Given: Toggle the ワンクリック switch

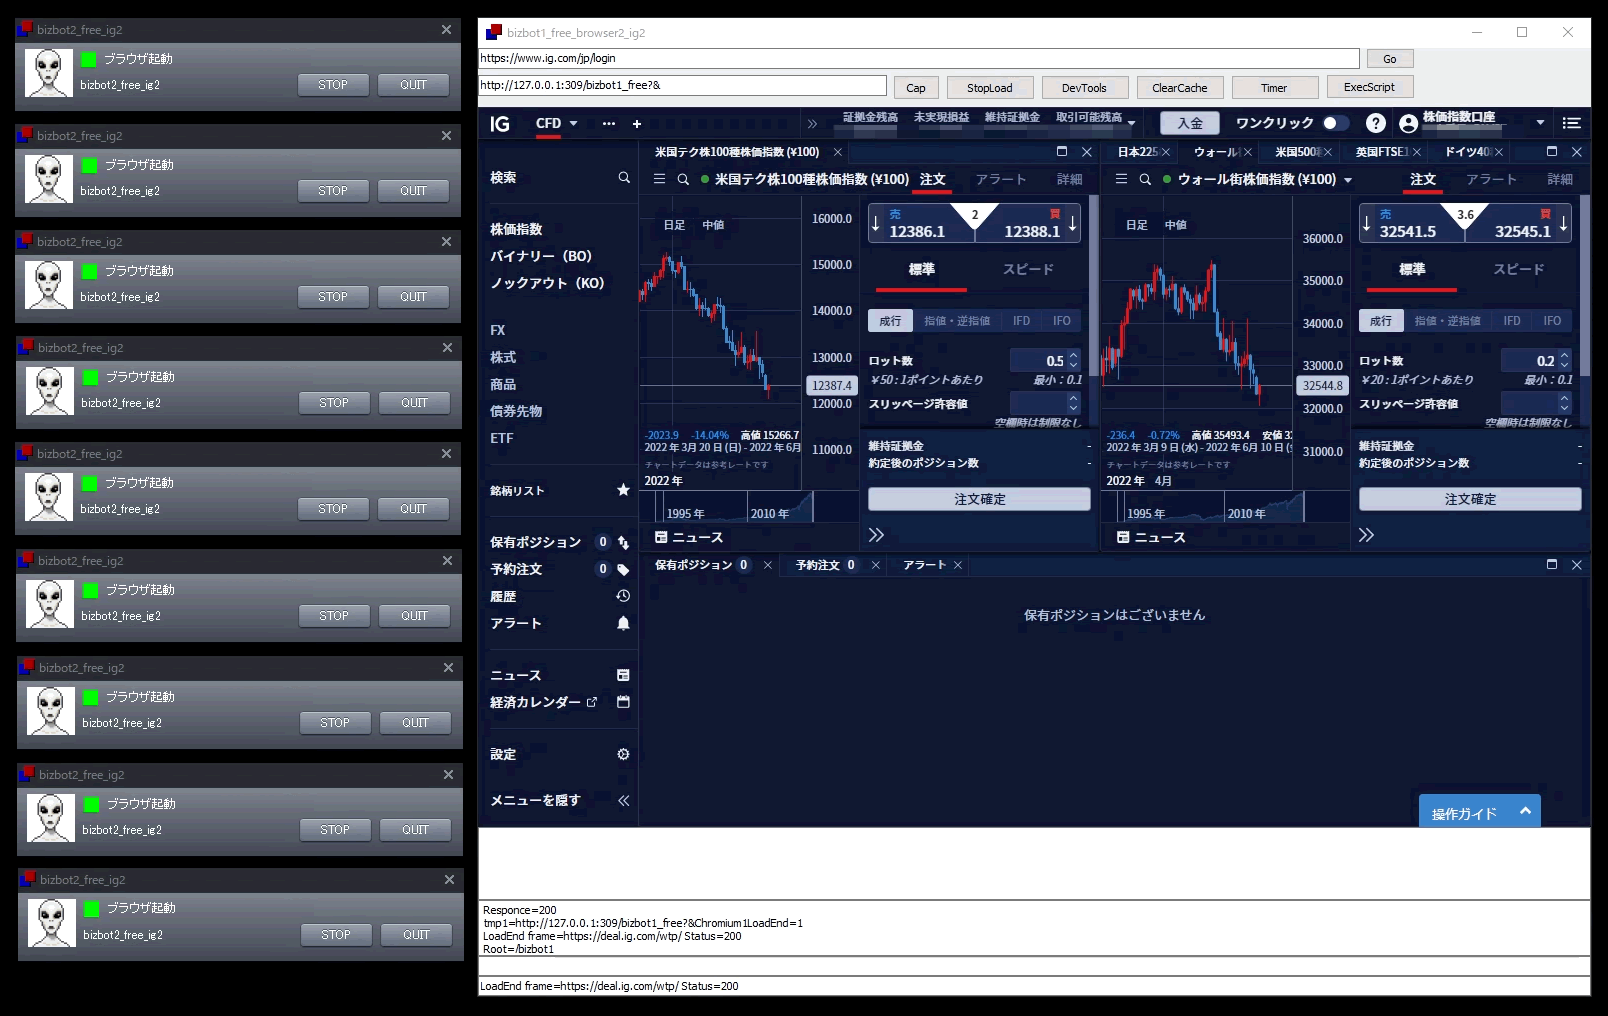Looking at the screenshot, I should [x=1334, y=123].
